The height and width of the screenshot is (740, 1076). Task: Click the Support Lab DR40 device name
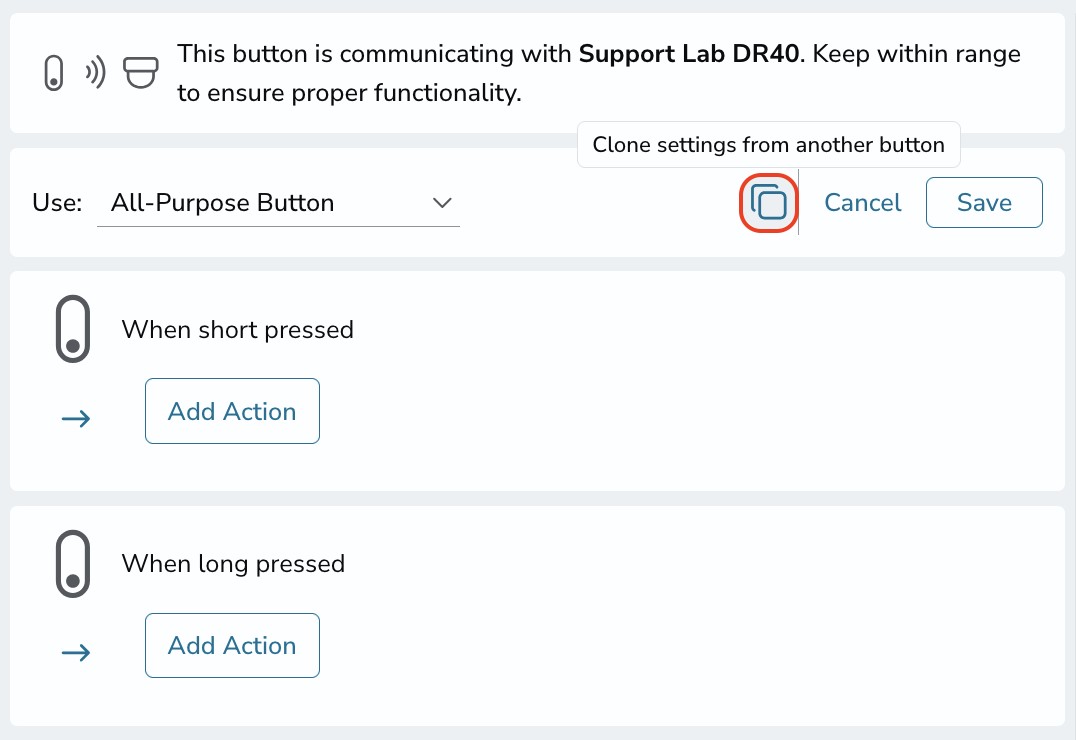tap(689, 54)
